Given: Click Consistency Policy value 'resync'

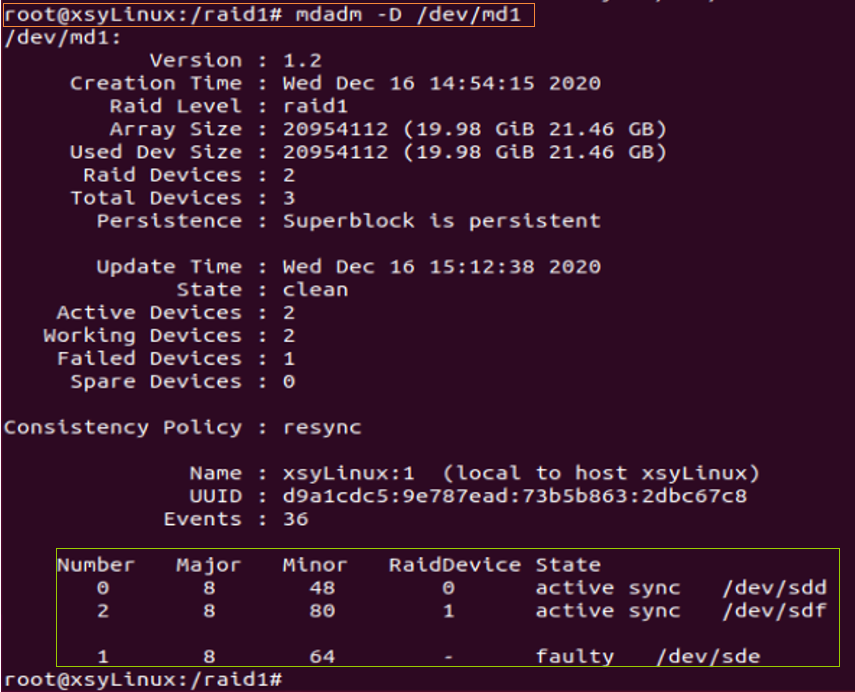Looking at the screenshot, I should pyautogui.click(x=322, y=428).
